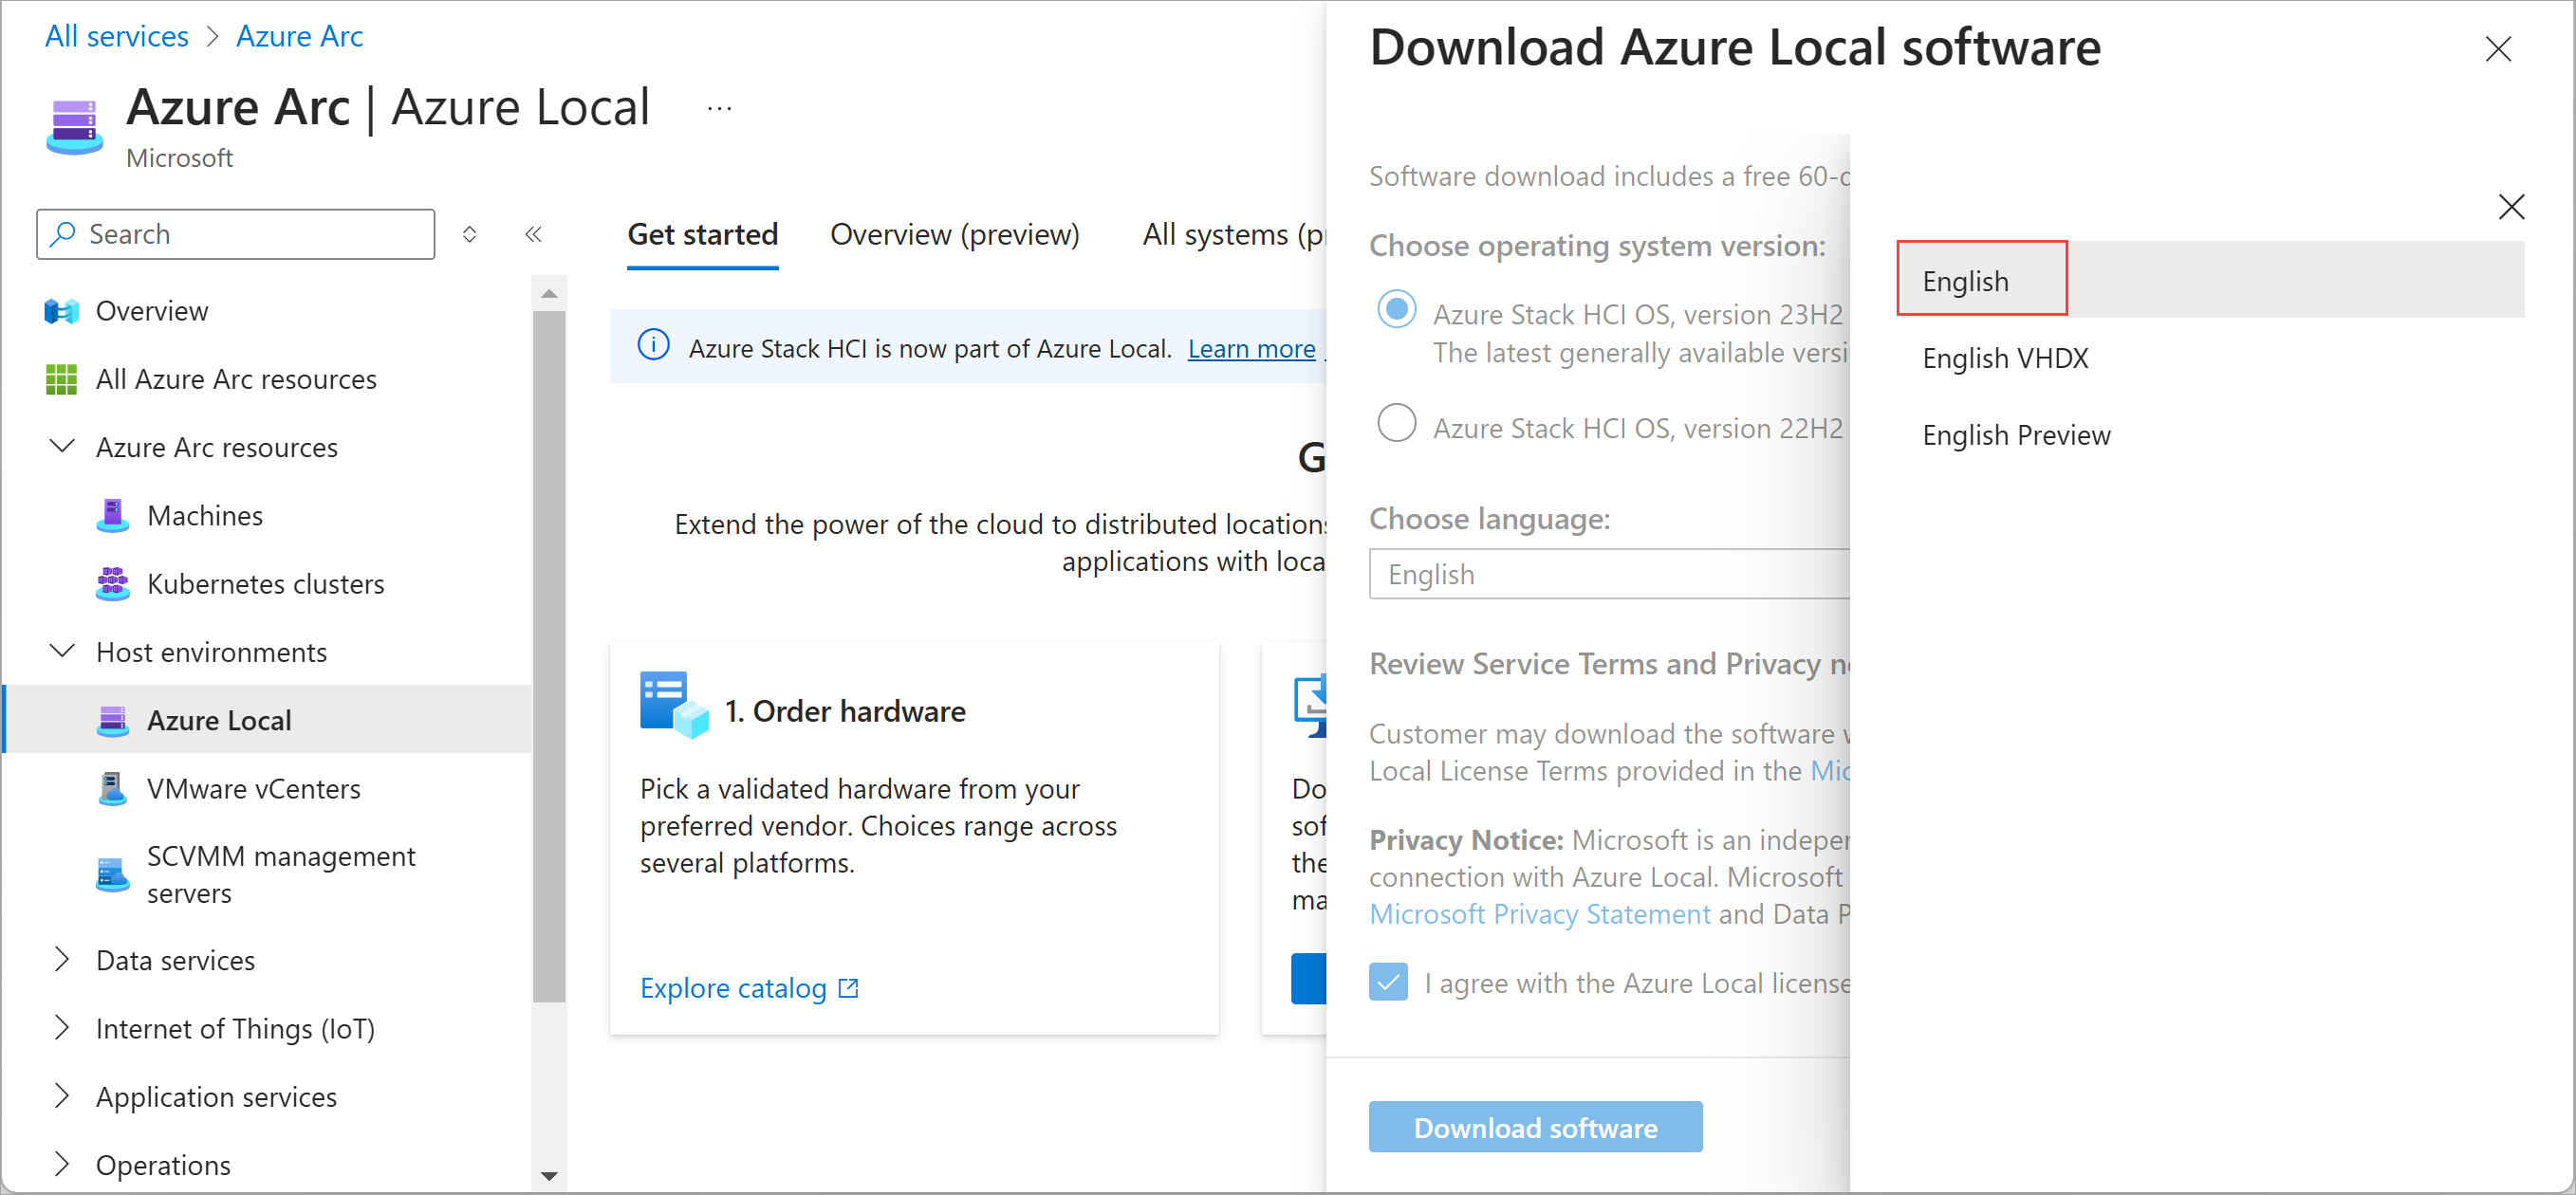Click the Overview icon in sidebar
The width and height of the screenshot is (2576, 1195).
pos(61,311)
